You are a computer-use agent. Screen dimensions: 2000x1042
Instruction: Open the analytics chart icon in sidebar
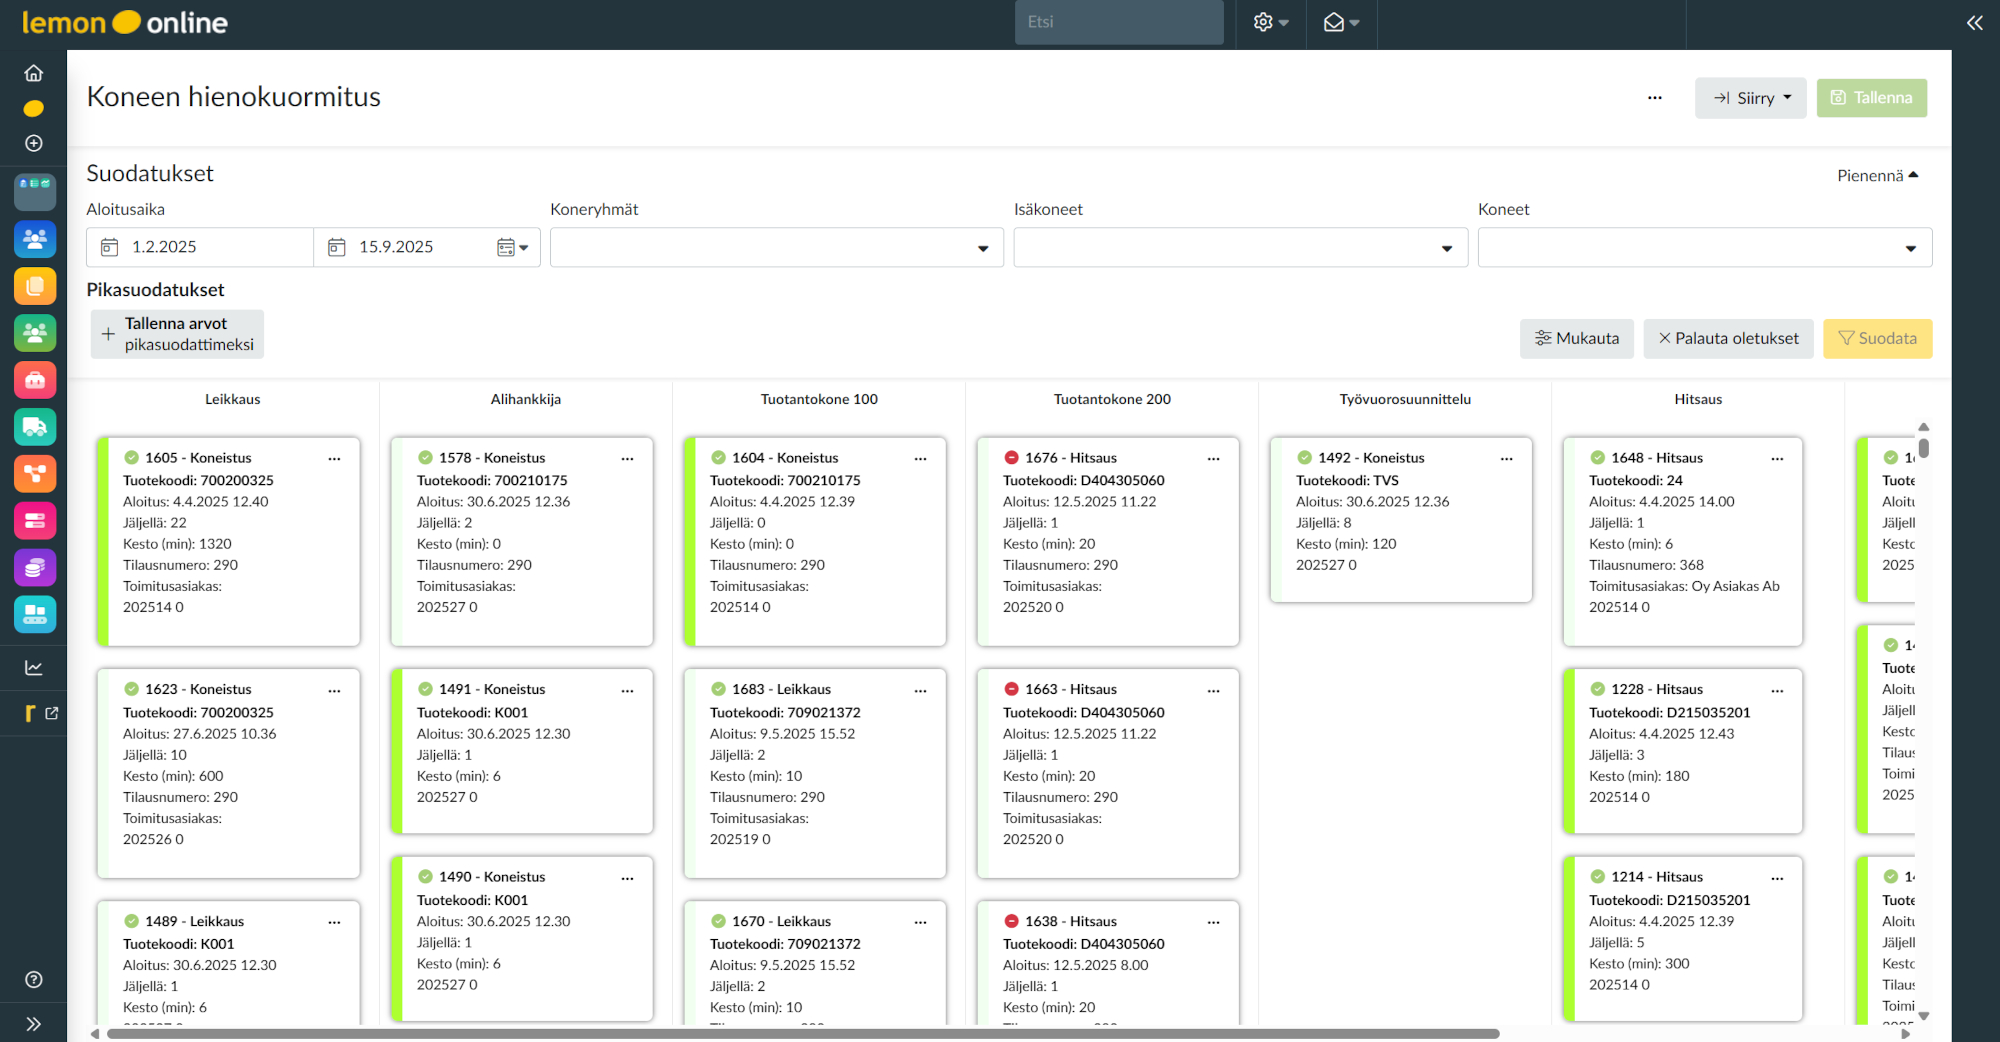tap(34, 668)
